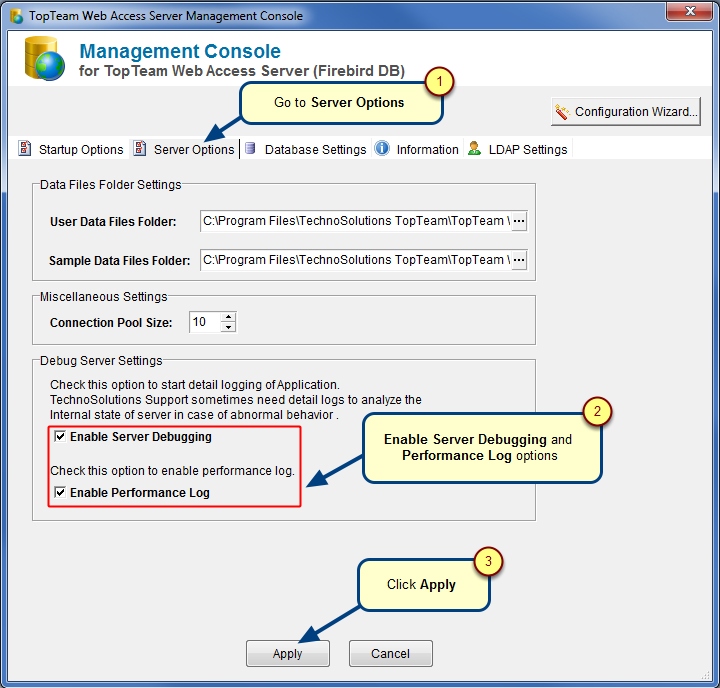This screenshot has height=688, width=720.
Task: Browse for Sample Data Files Folder
Action: click(x=519, y=260)
